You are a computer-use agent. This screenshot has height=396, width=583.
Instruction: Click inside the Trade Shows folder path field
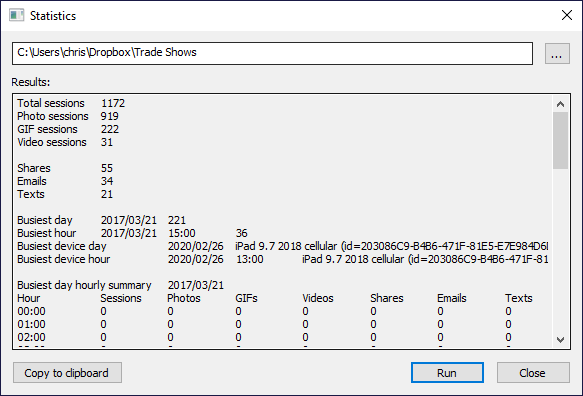[272, 54]
